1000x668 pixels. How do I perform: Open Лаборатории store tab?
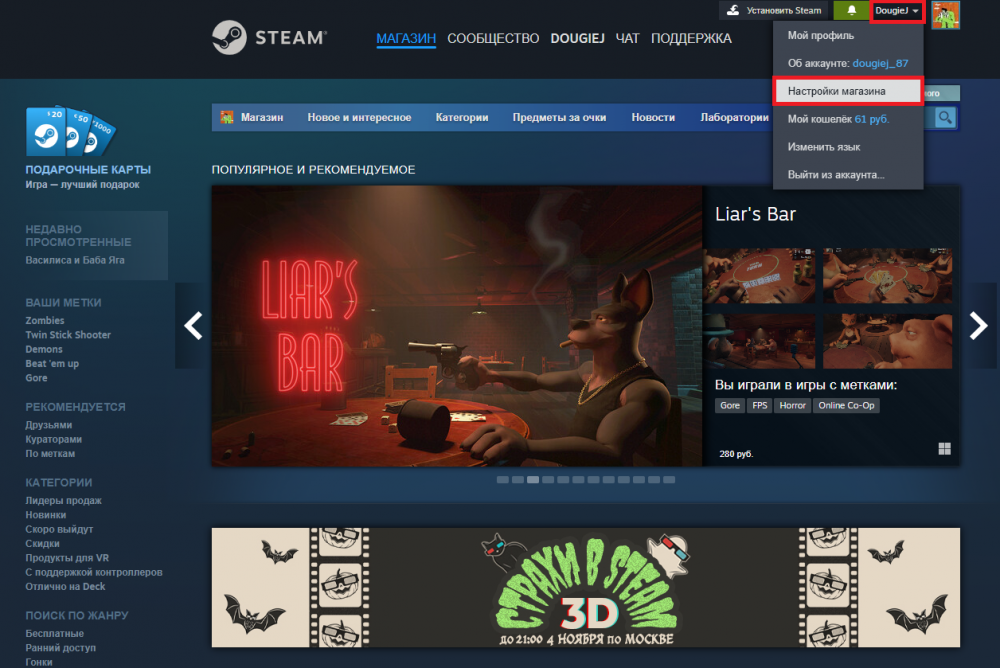click(x=734, y=117)
